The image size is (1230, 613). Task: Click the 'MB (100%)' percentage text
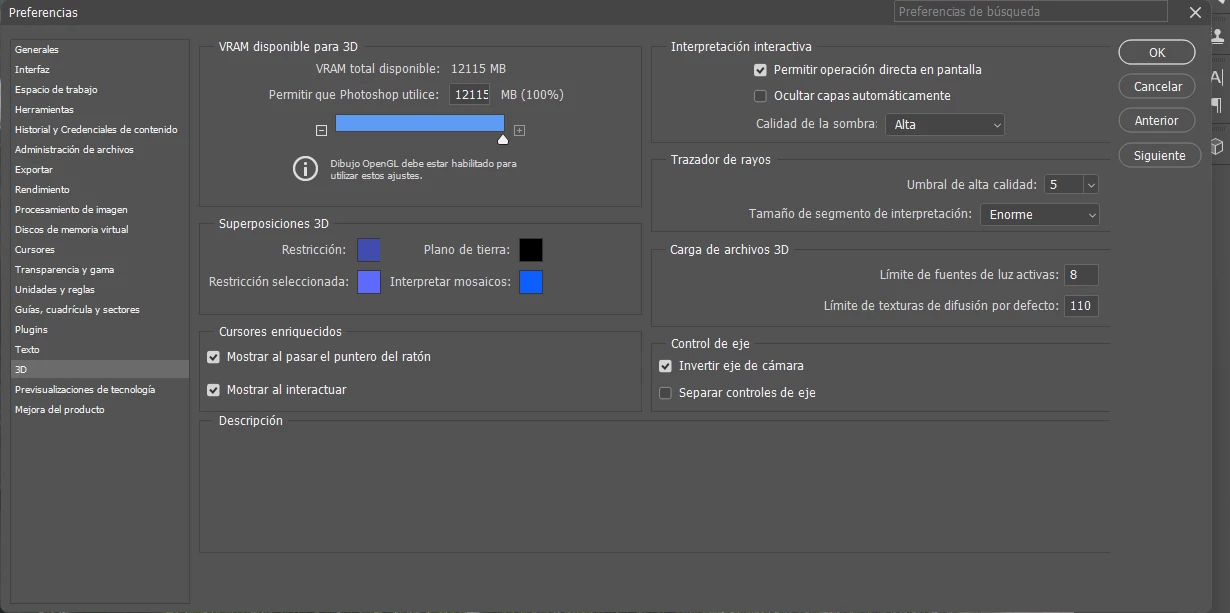(x=532, y=95)
